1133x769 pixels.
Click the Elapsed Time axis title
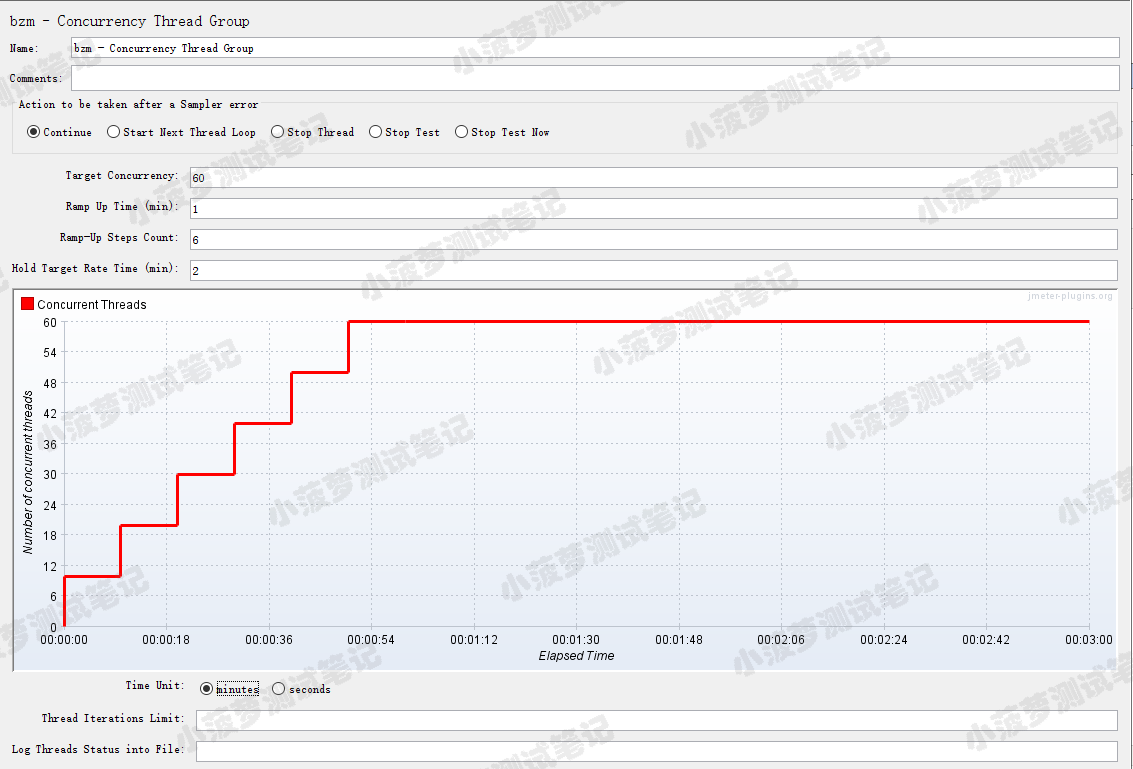(576, 656)
